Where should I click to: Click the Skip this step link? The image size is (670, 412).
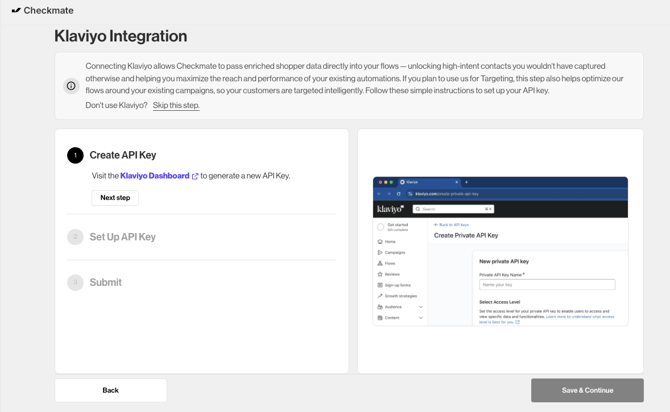[176, 105]
